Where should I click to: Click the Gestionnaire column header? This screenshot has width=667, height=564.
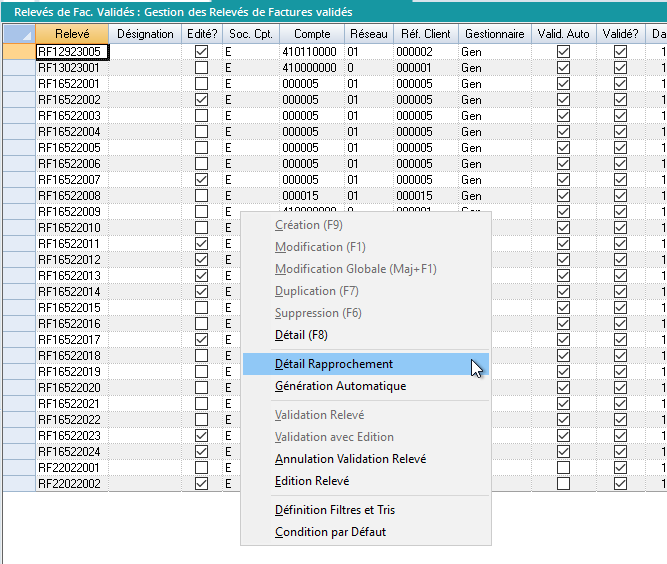pyautogui.click(x=493, y=34)
